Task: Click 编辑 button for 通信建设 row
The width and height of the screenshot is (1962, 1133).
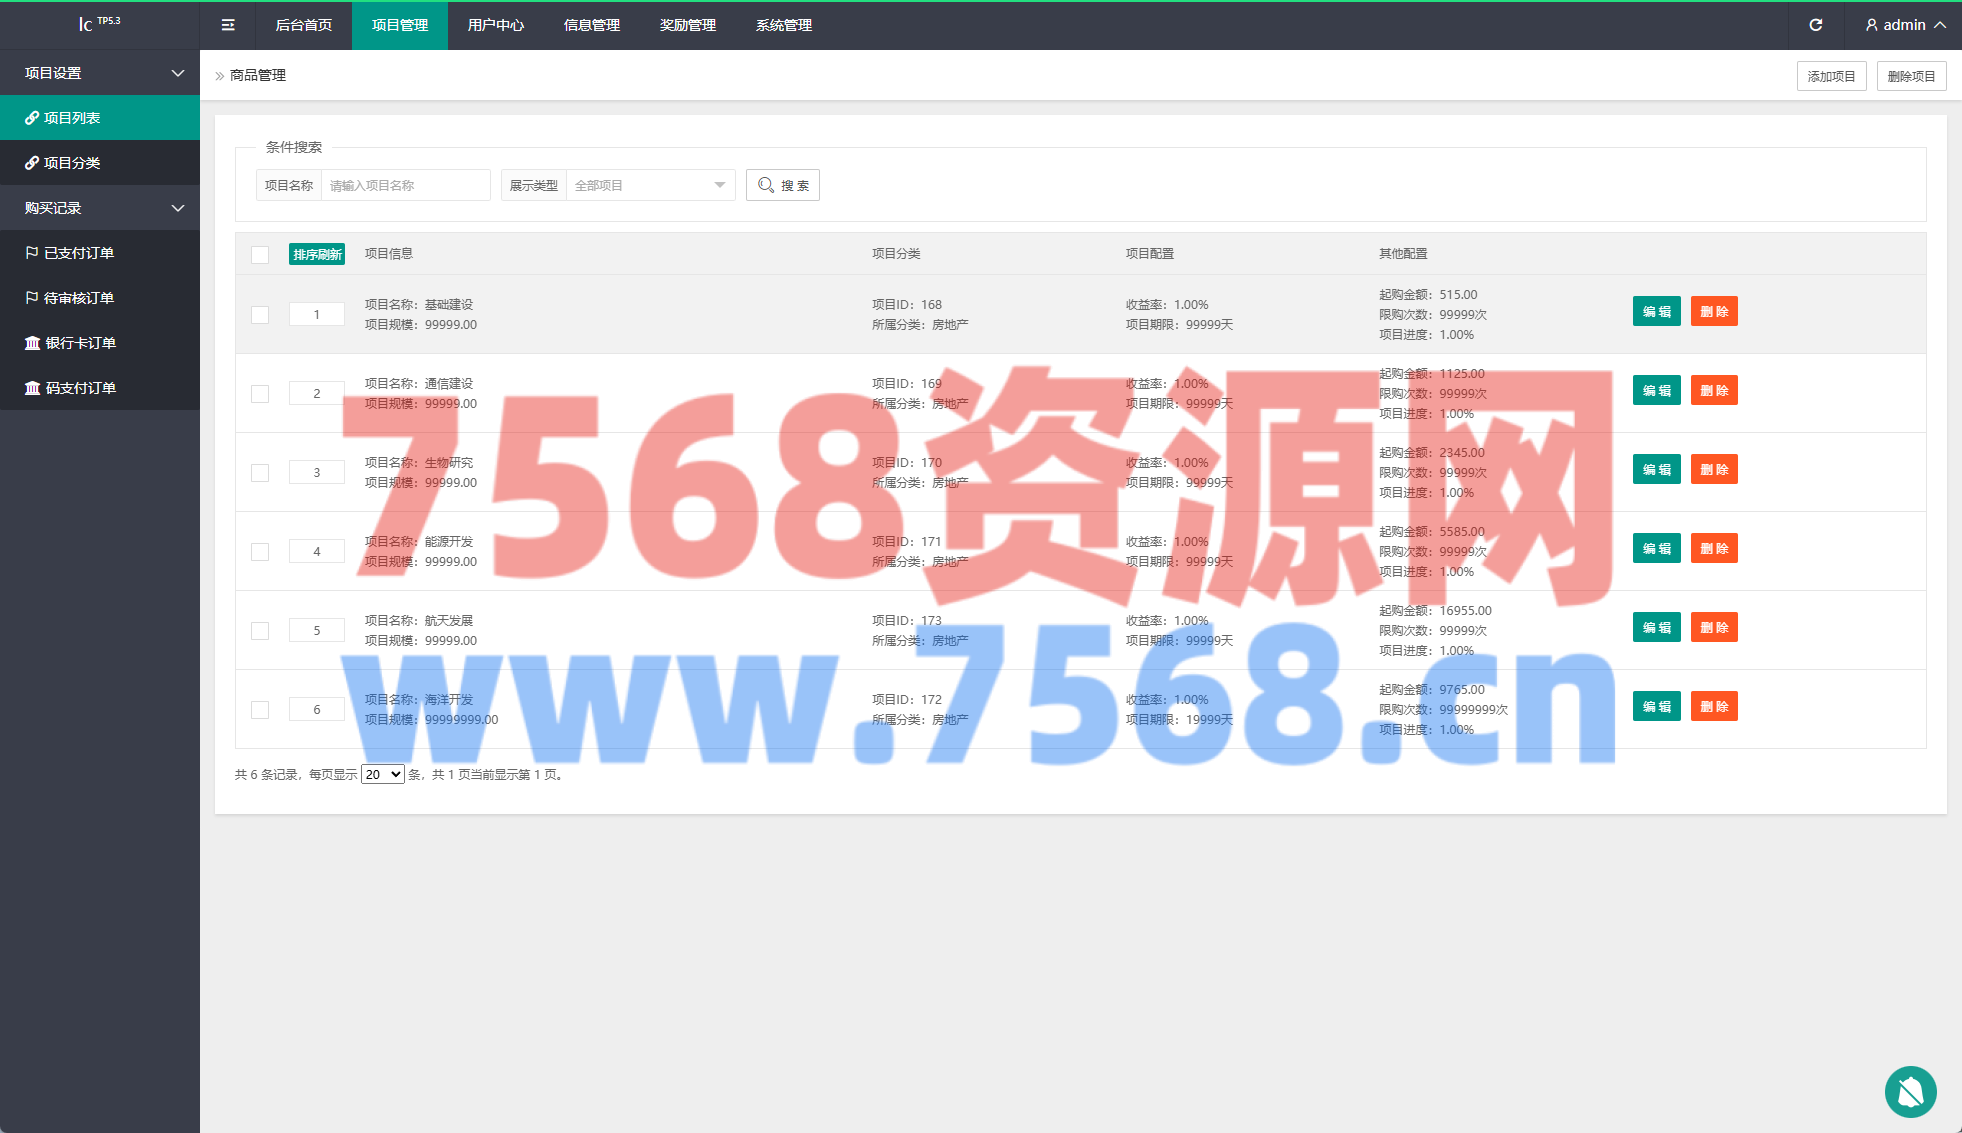Action: coord(1656,391)
